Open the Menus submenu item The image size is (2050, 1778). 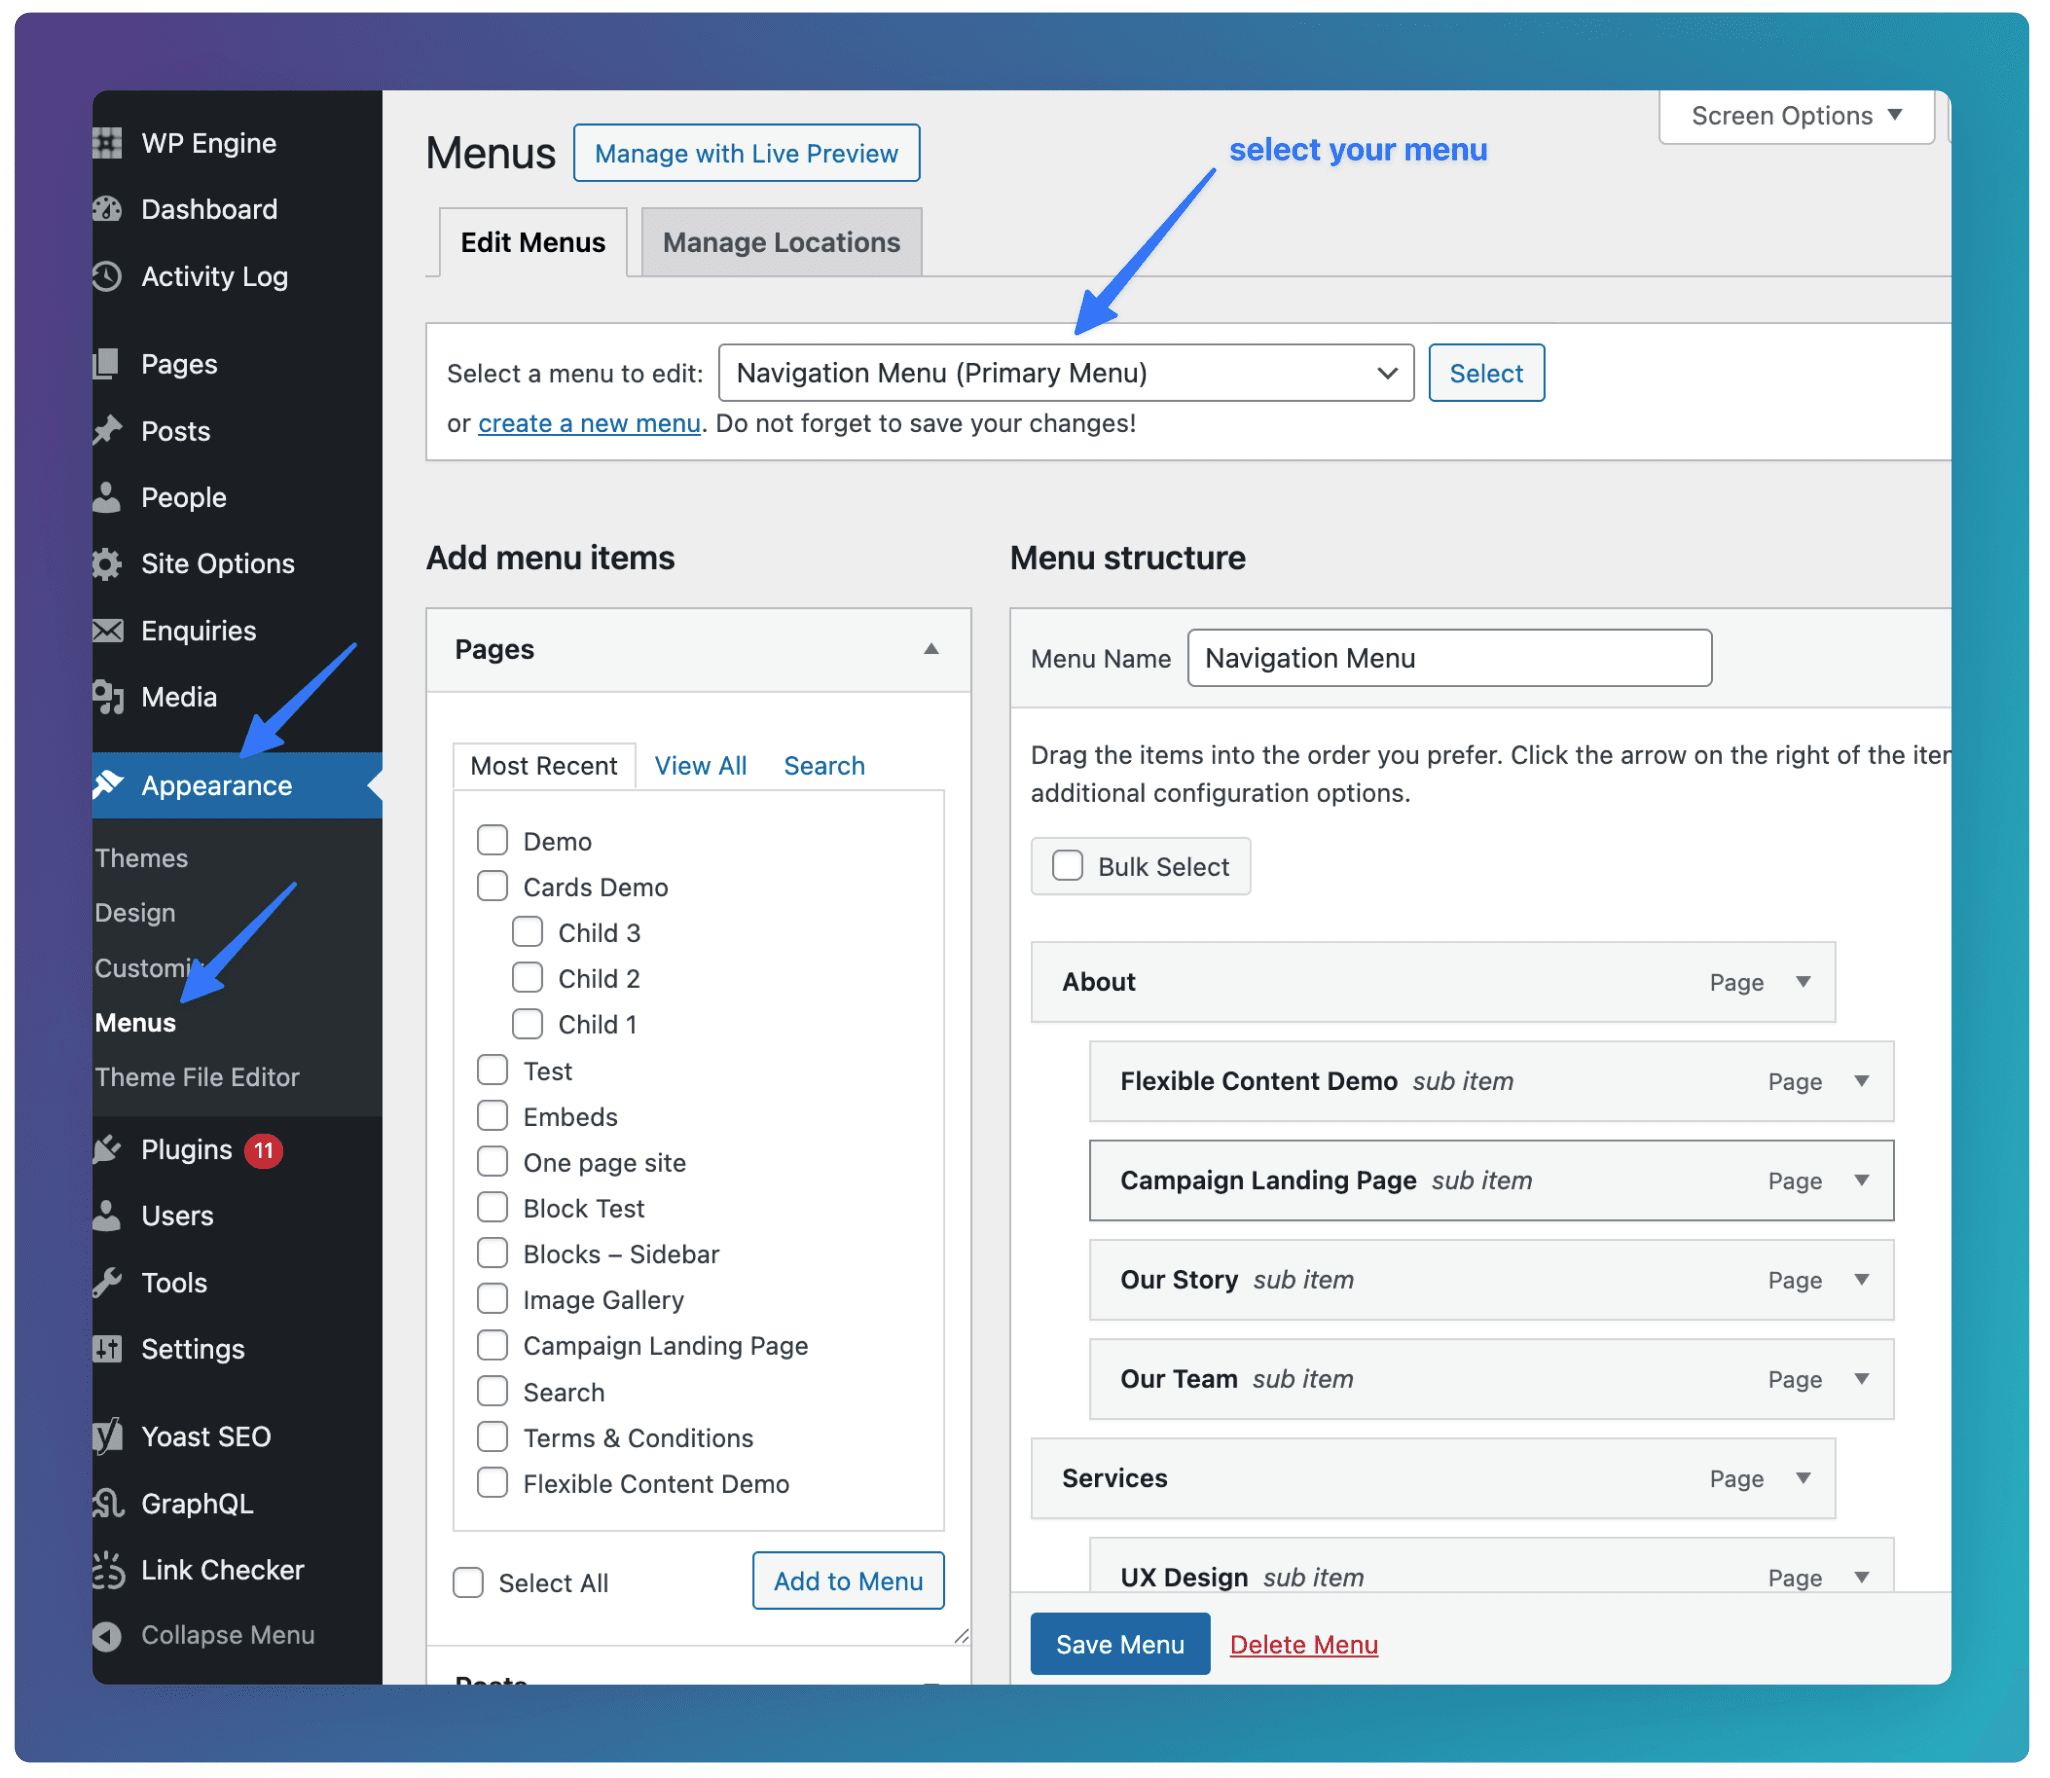[136, 1023]
